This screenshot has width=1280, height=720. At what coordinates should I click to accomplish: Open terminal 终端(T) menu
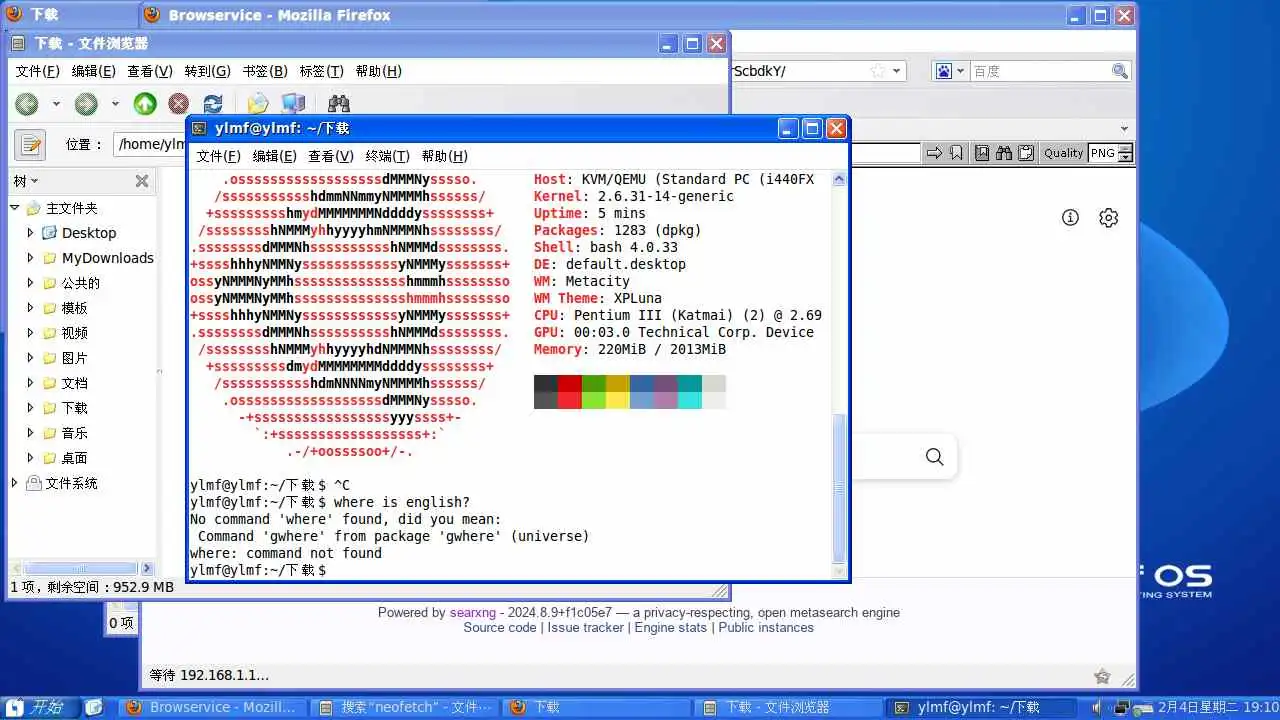pos(387,156)
